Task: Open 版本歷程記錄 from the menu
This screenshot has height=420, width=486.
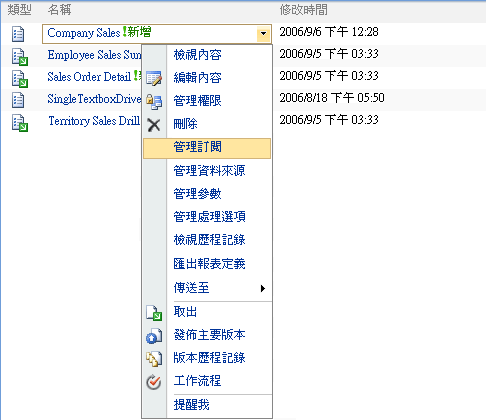Action: (x=207, y=358)
